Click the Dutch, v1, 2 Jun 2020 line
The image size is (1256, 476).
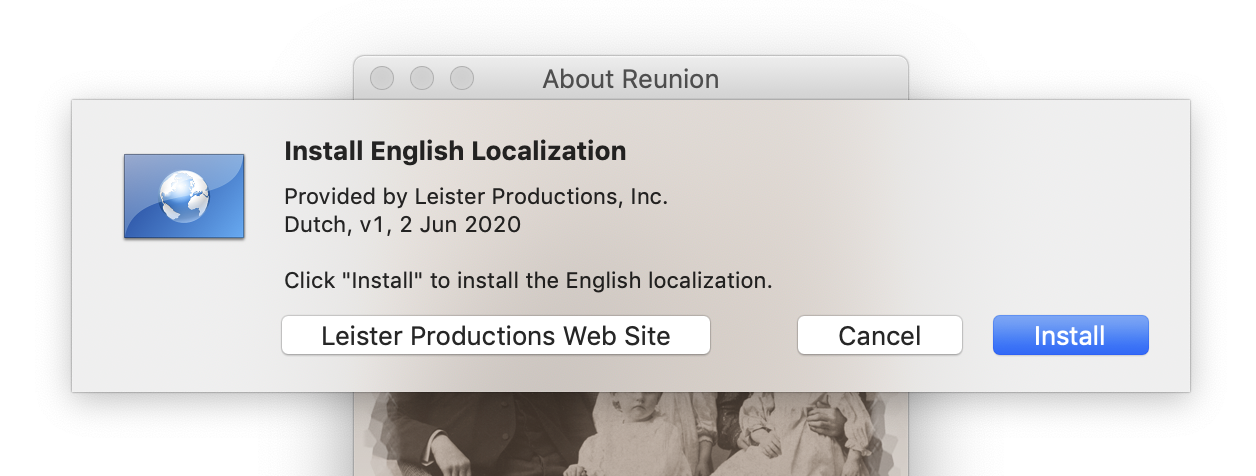[402, 225]
